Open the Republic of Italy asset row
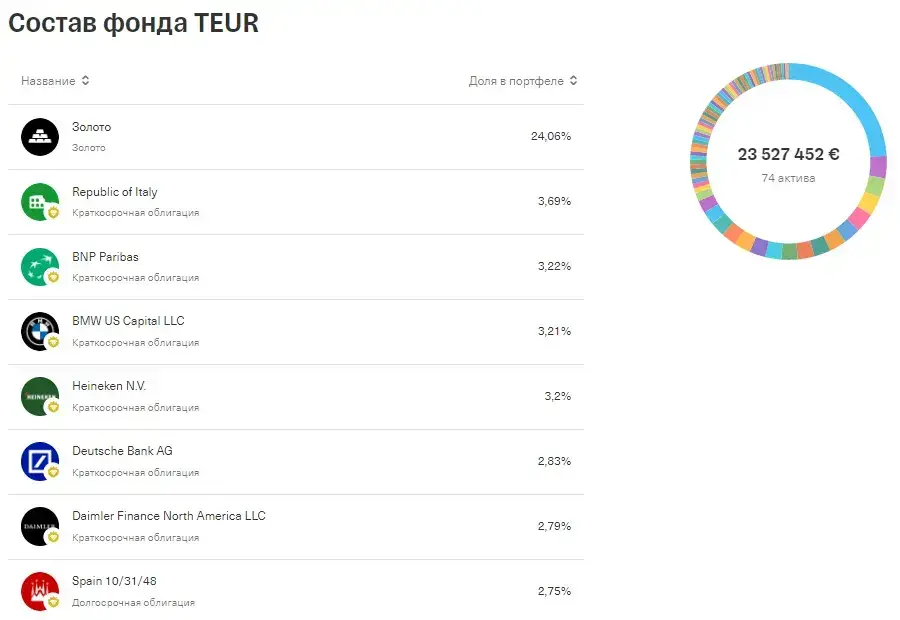 [x=296, y=202]
